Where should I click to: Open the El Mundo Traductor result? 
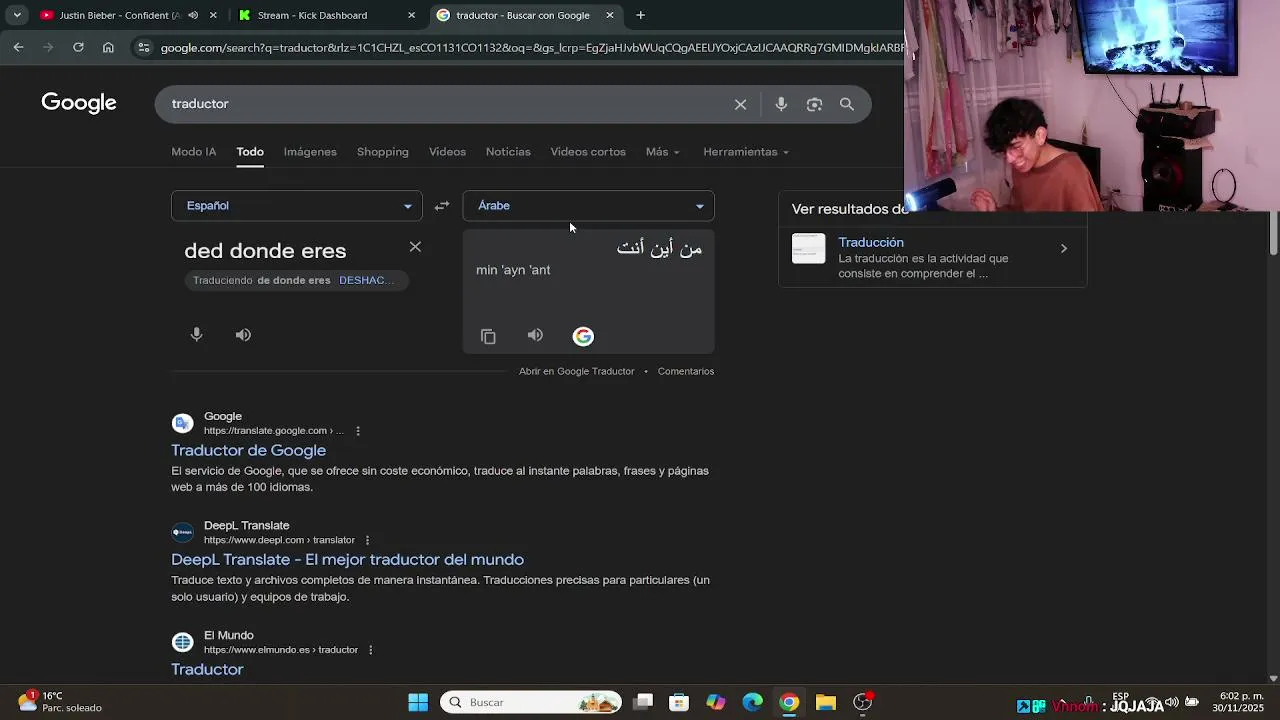[x=207, y=669]
